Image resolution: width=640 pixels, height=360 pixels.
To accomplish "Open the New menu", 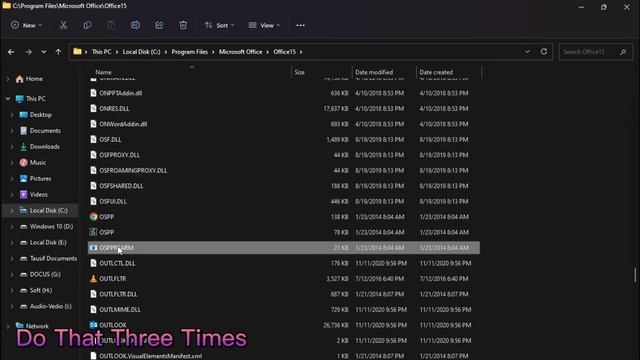I will 26,25.
